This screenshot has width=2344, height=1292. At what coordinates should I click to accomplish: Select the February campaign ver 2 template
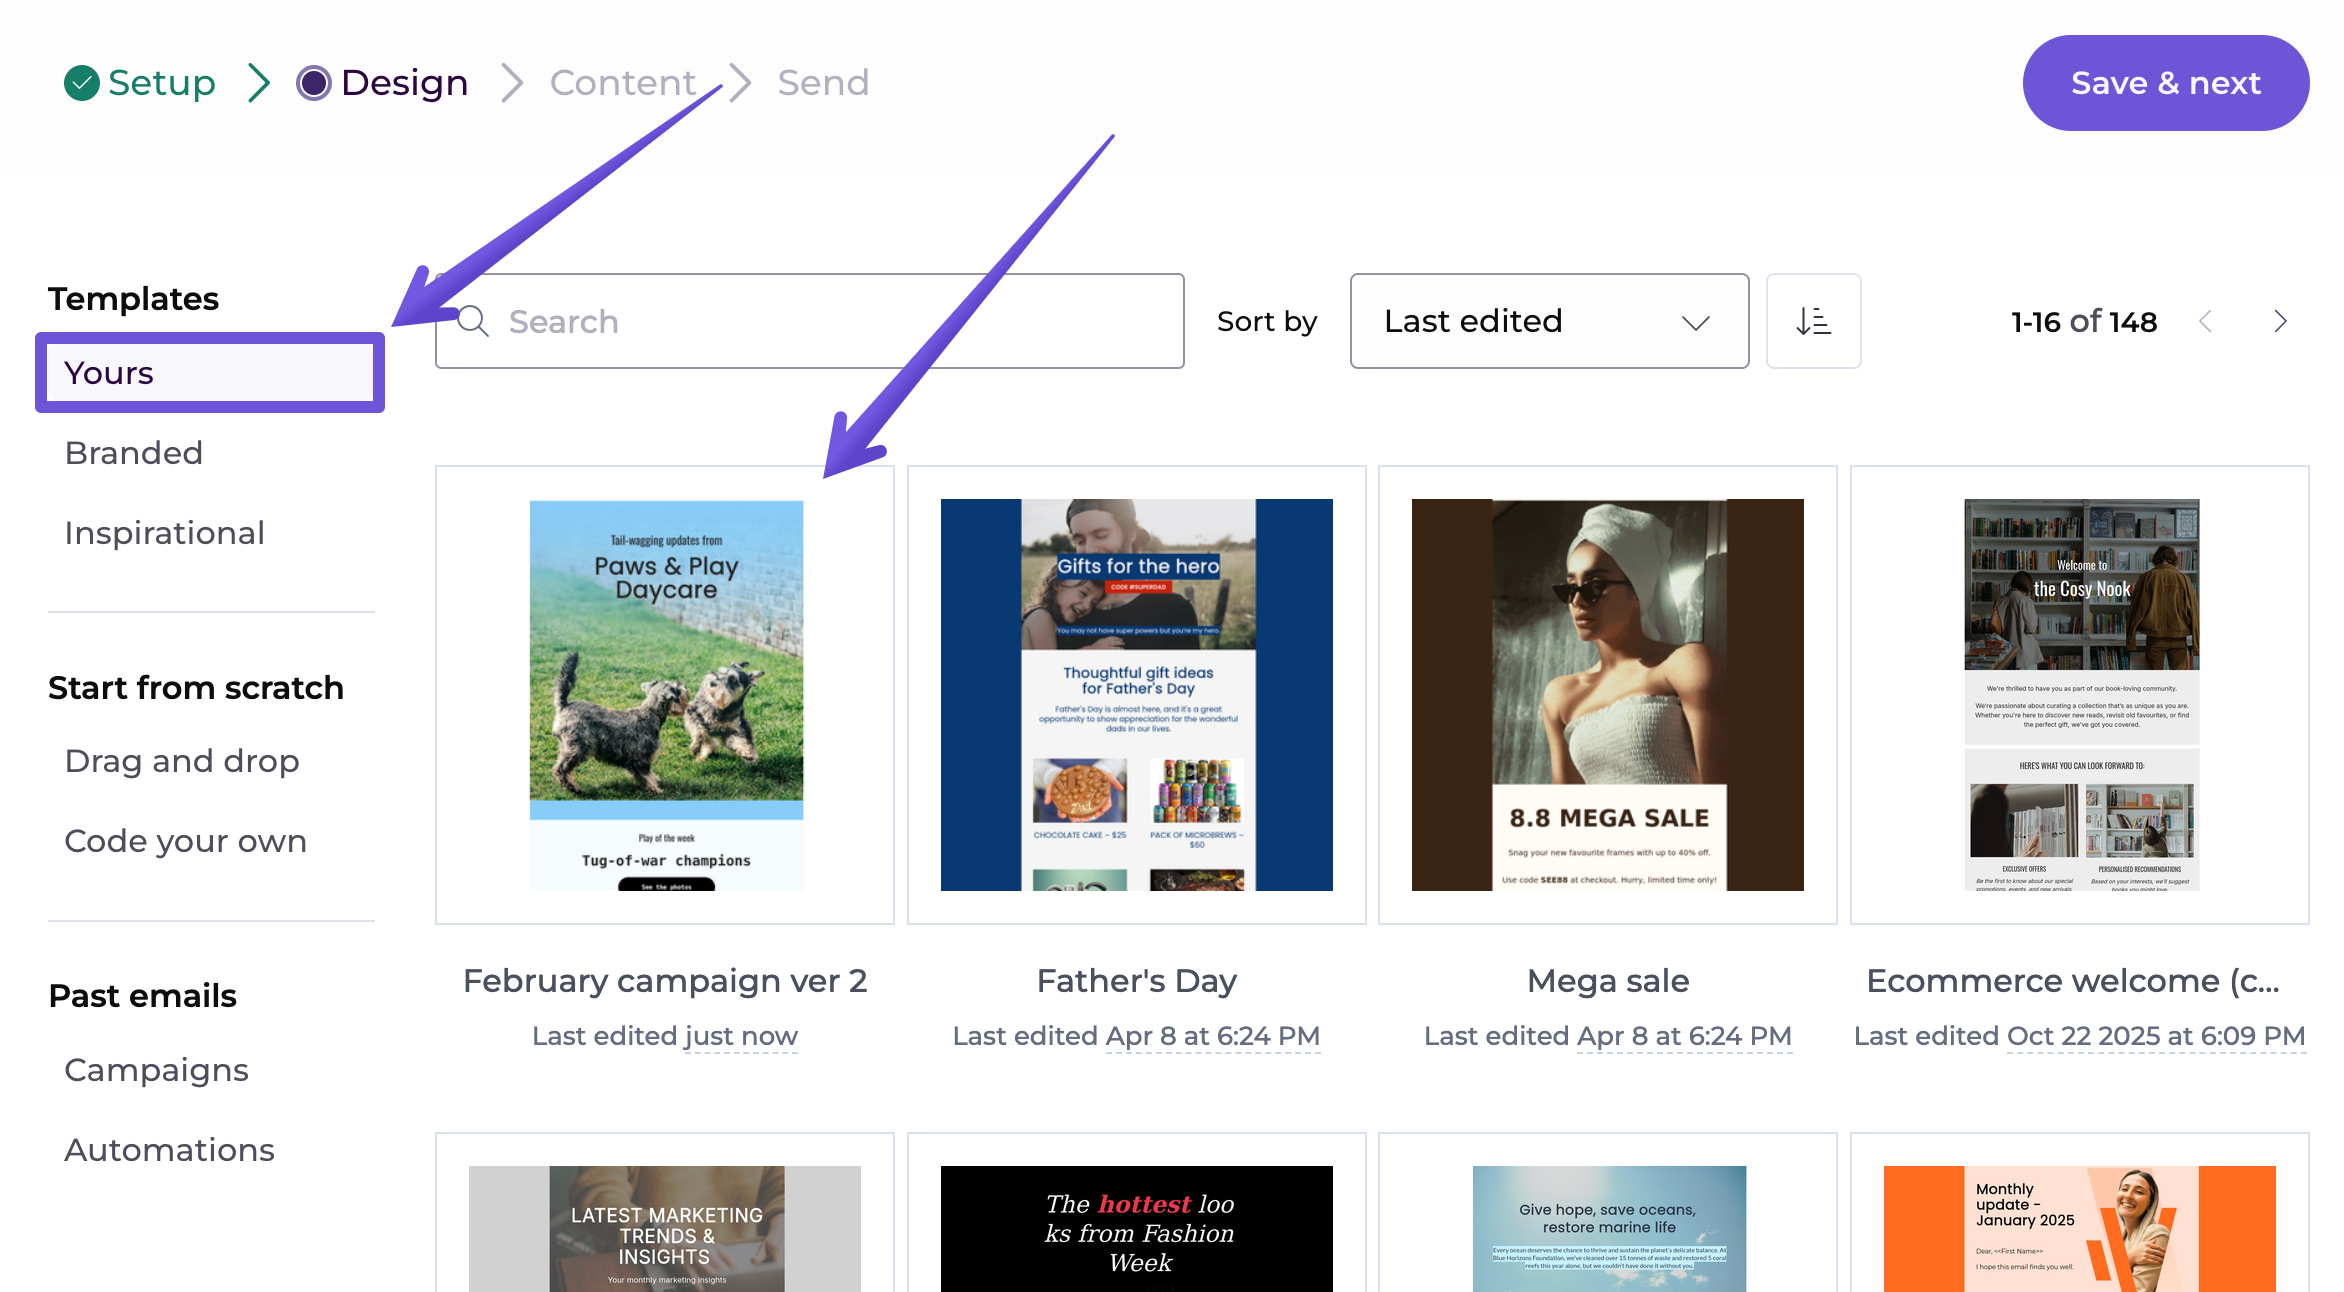[x=665, y=695]
